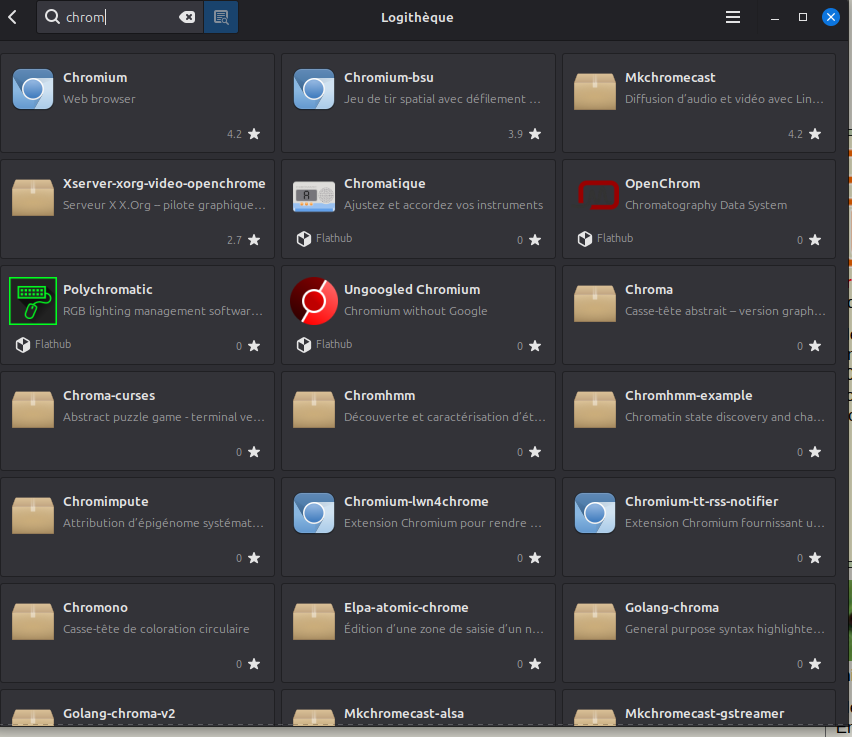Image resolution: width=852 pixels, height=737 pixels.
Task: Open the Xserver-xorg-video-openchrome entry
Action: point(138,206)
